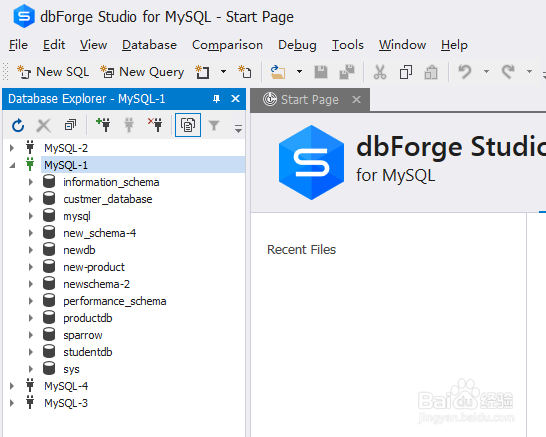546x437 pixels.
Task: Click the New Connection plug icon
Action: (x=103, y=125)
